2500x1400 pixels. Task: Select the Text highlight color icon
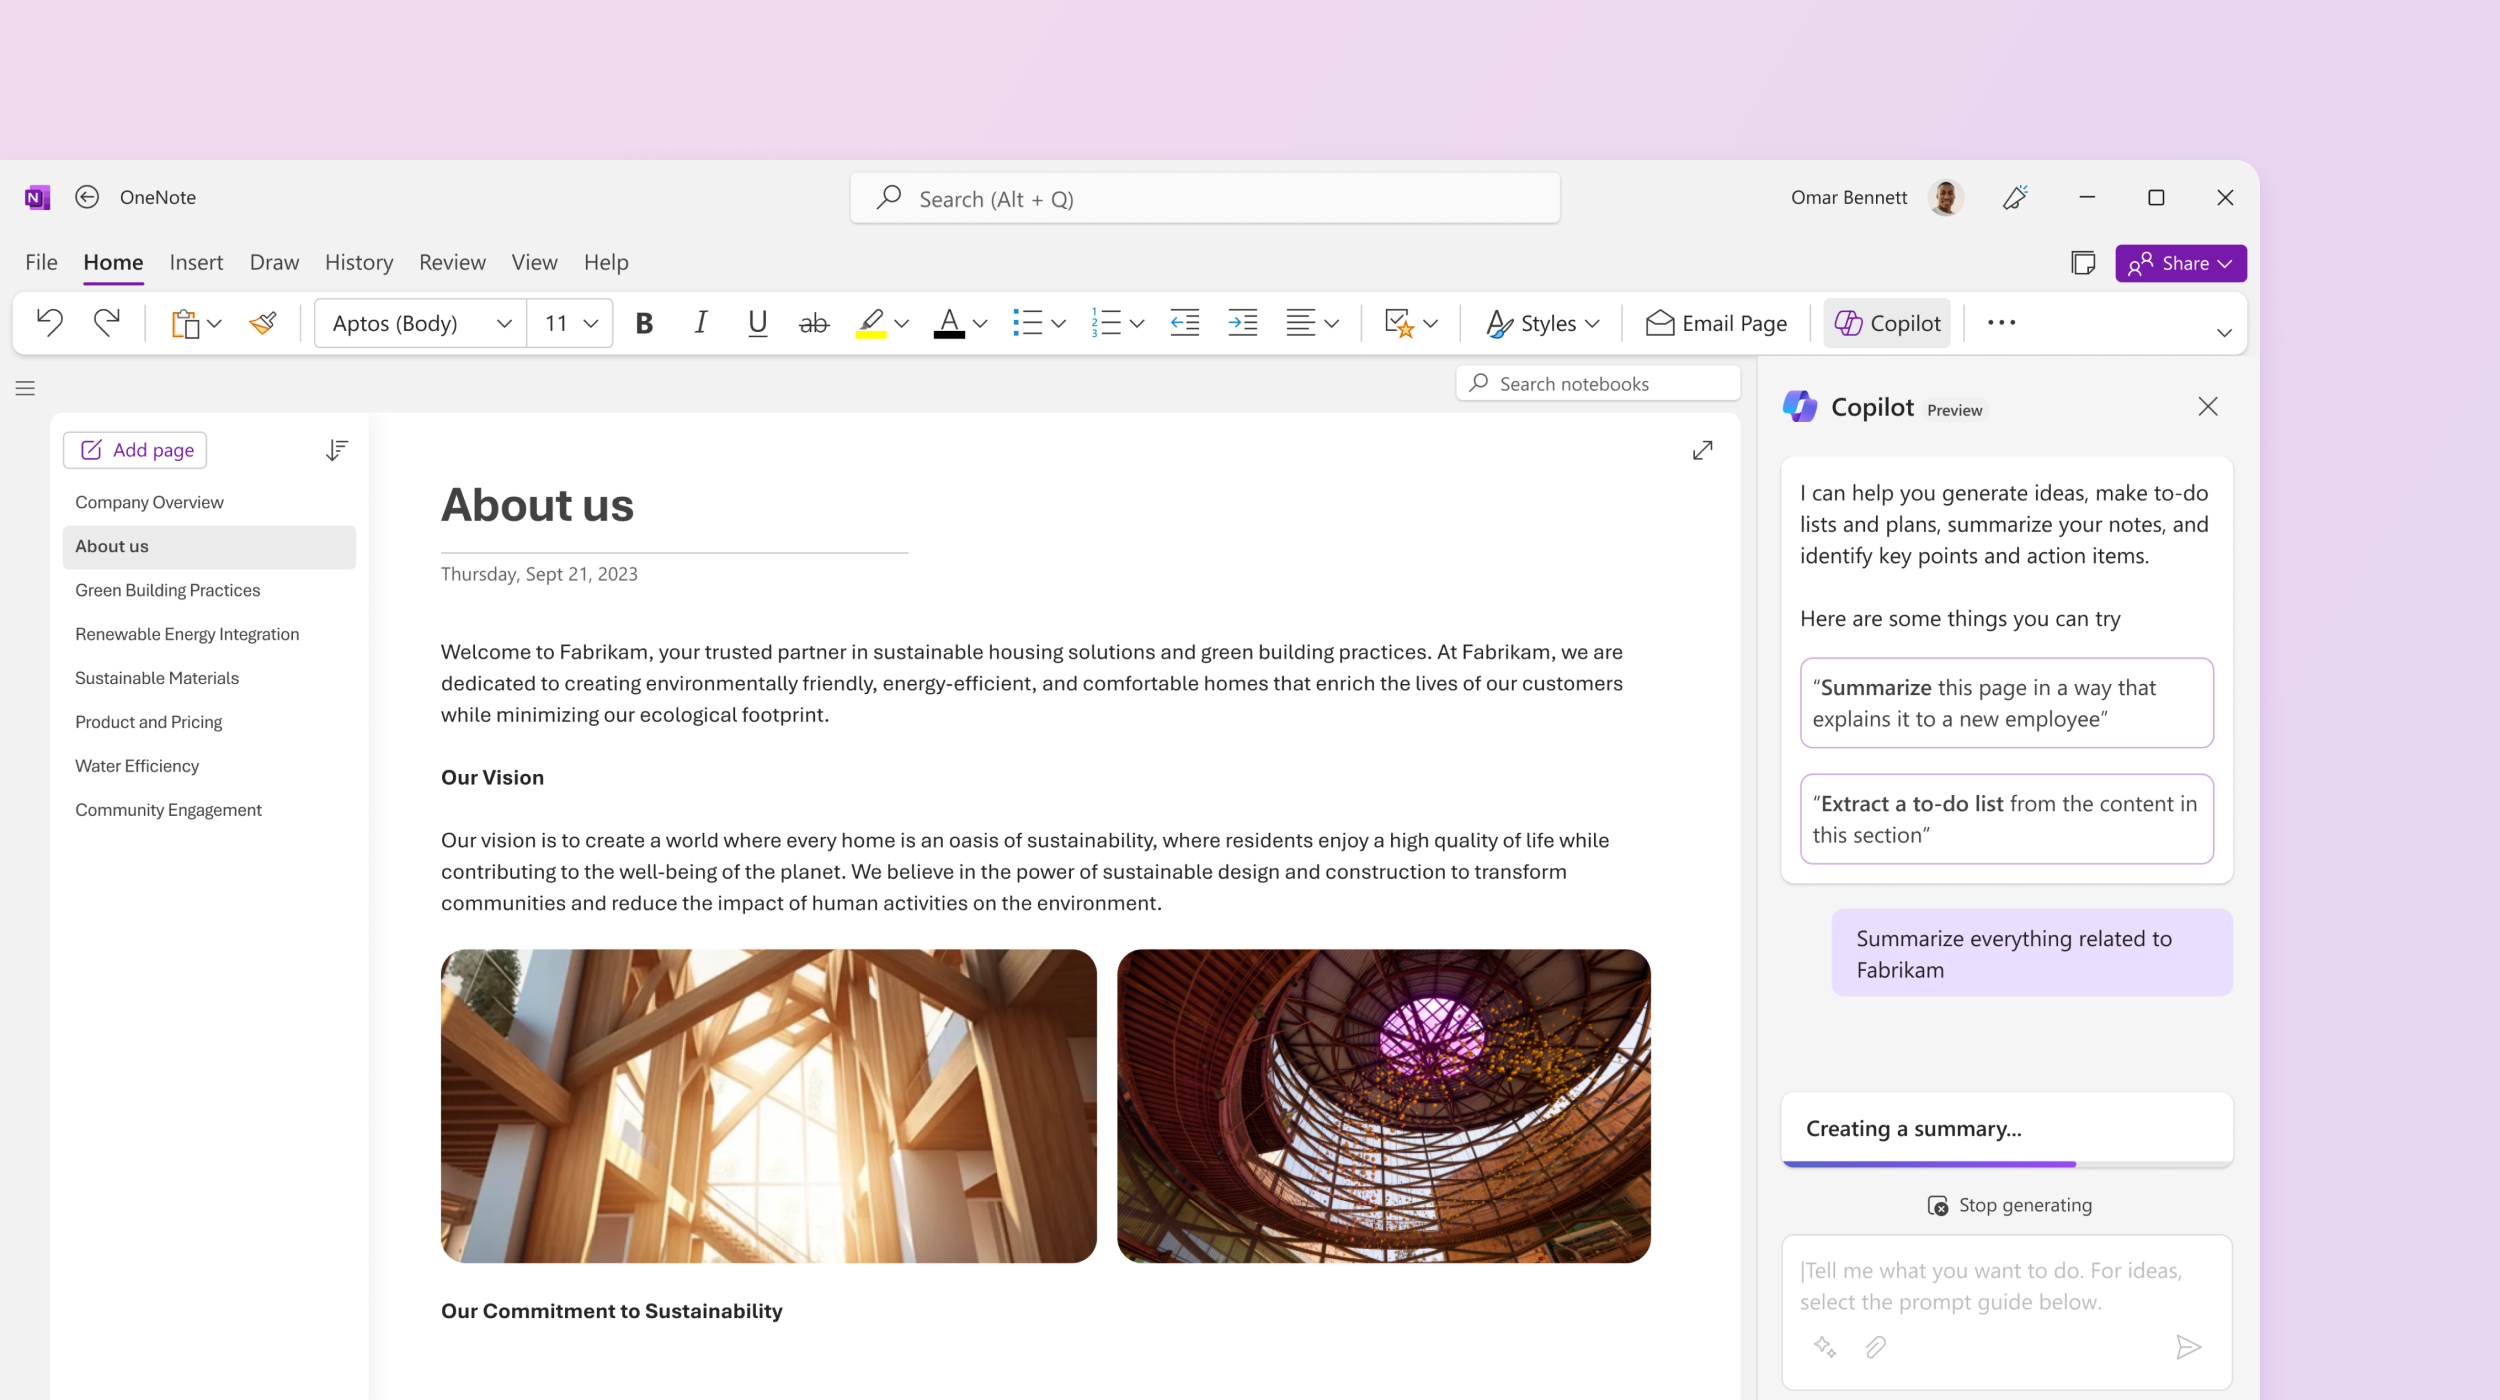click(x=871, y=325)
